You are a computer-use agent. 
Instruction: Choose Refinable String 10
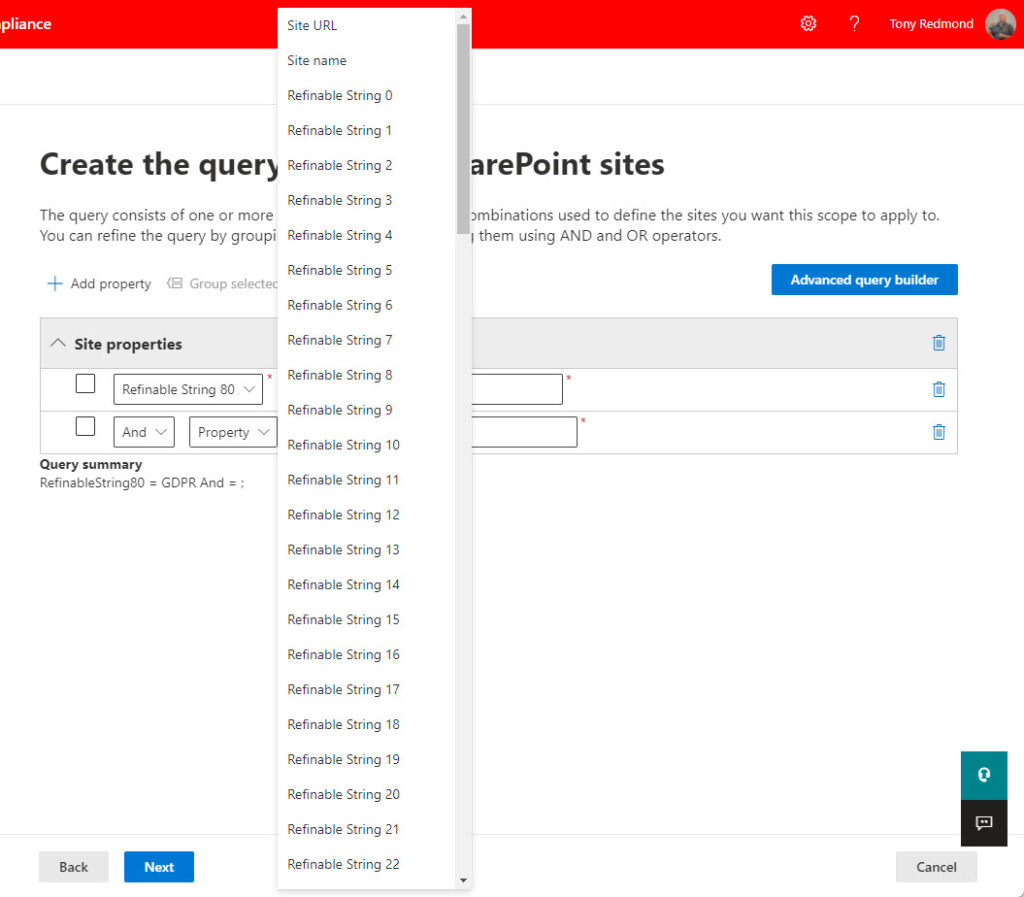[x=366, y=445]
